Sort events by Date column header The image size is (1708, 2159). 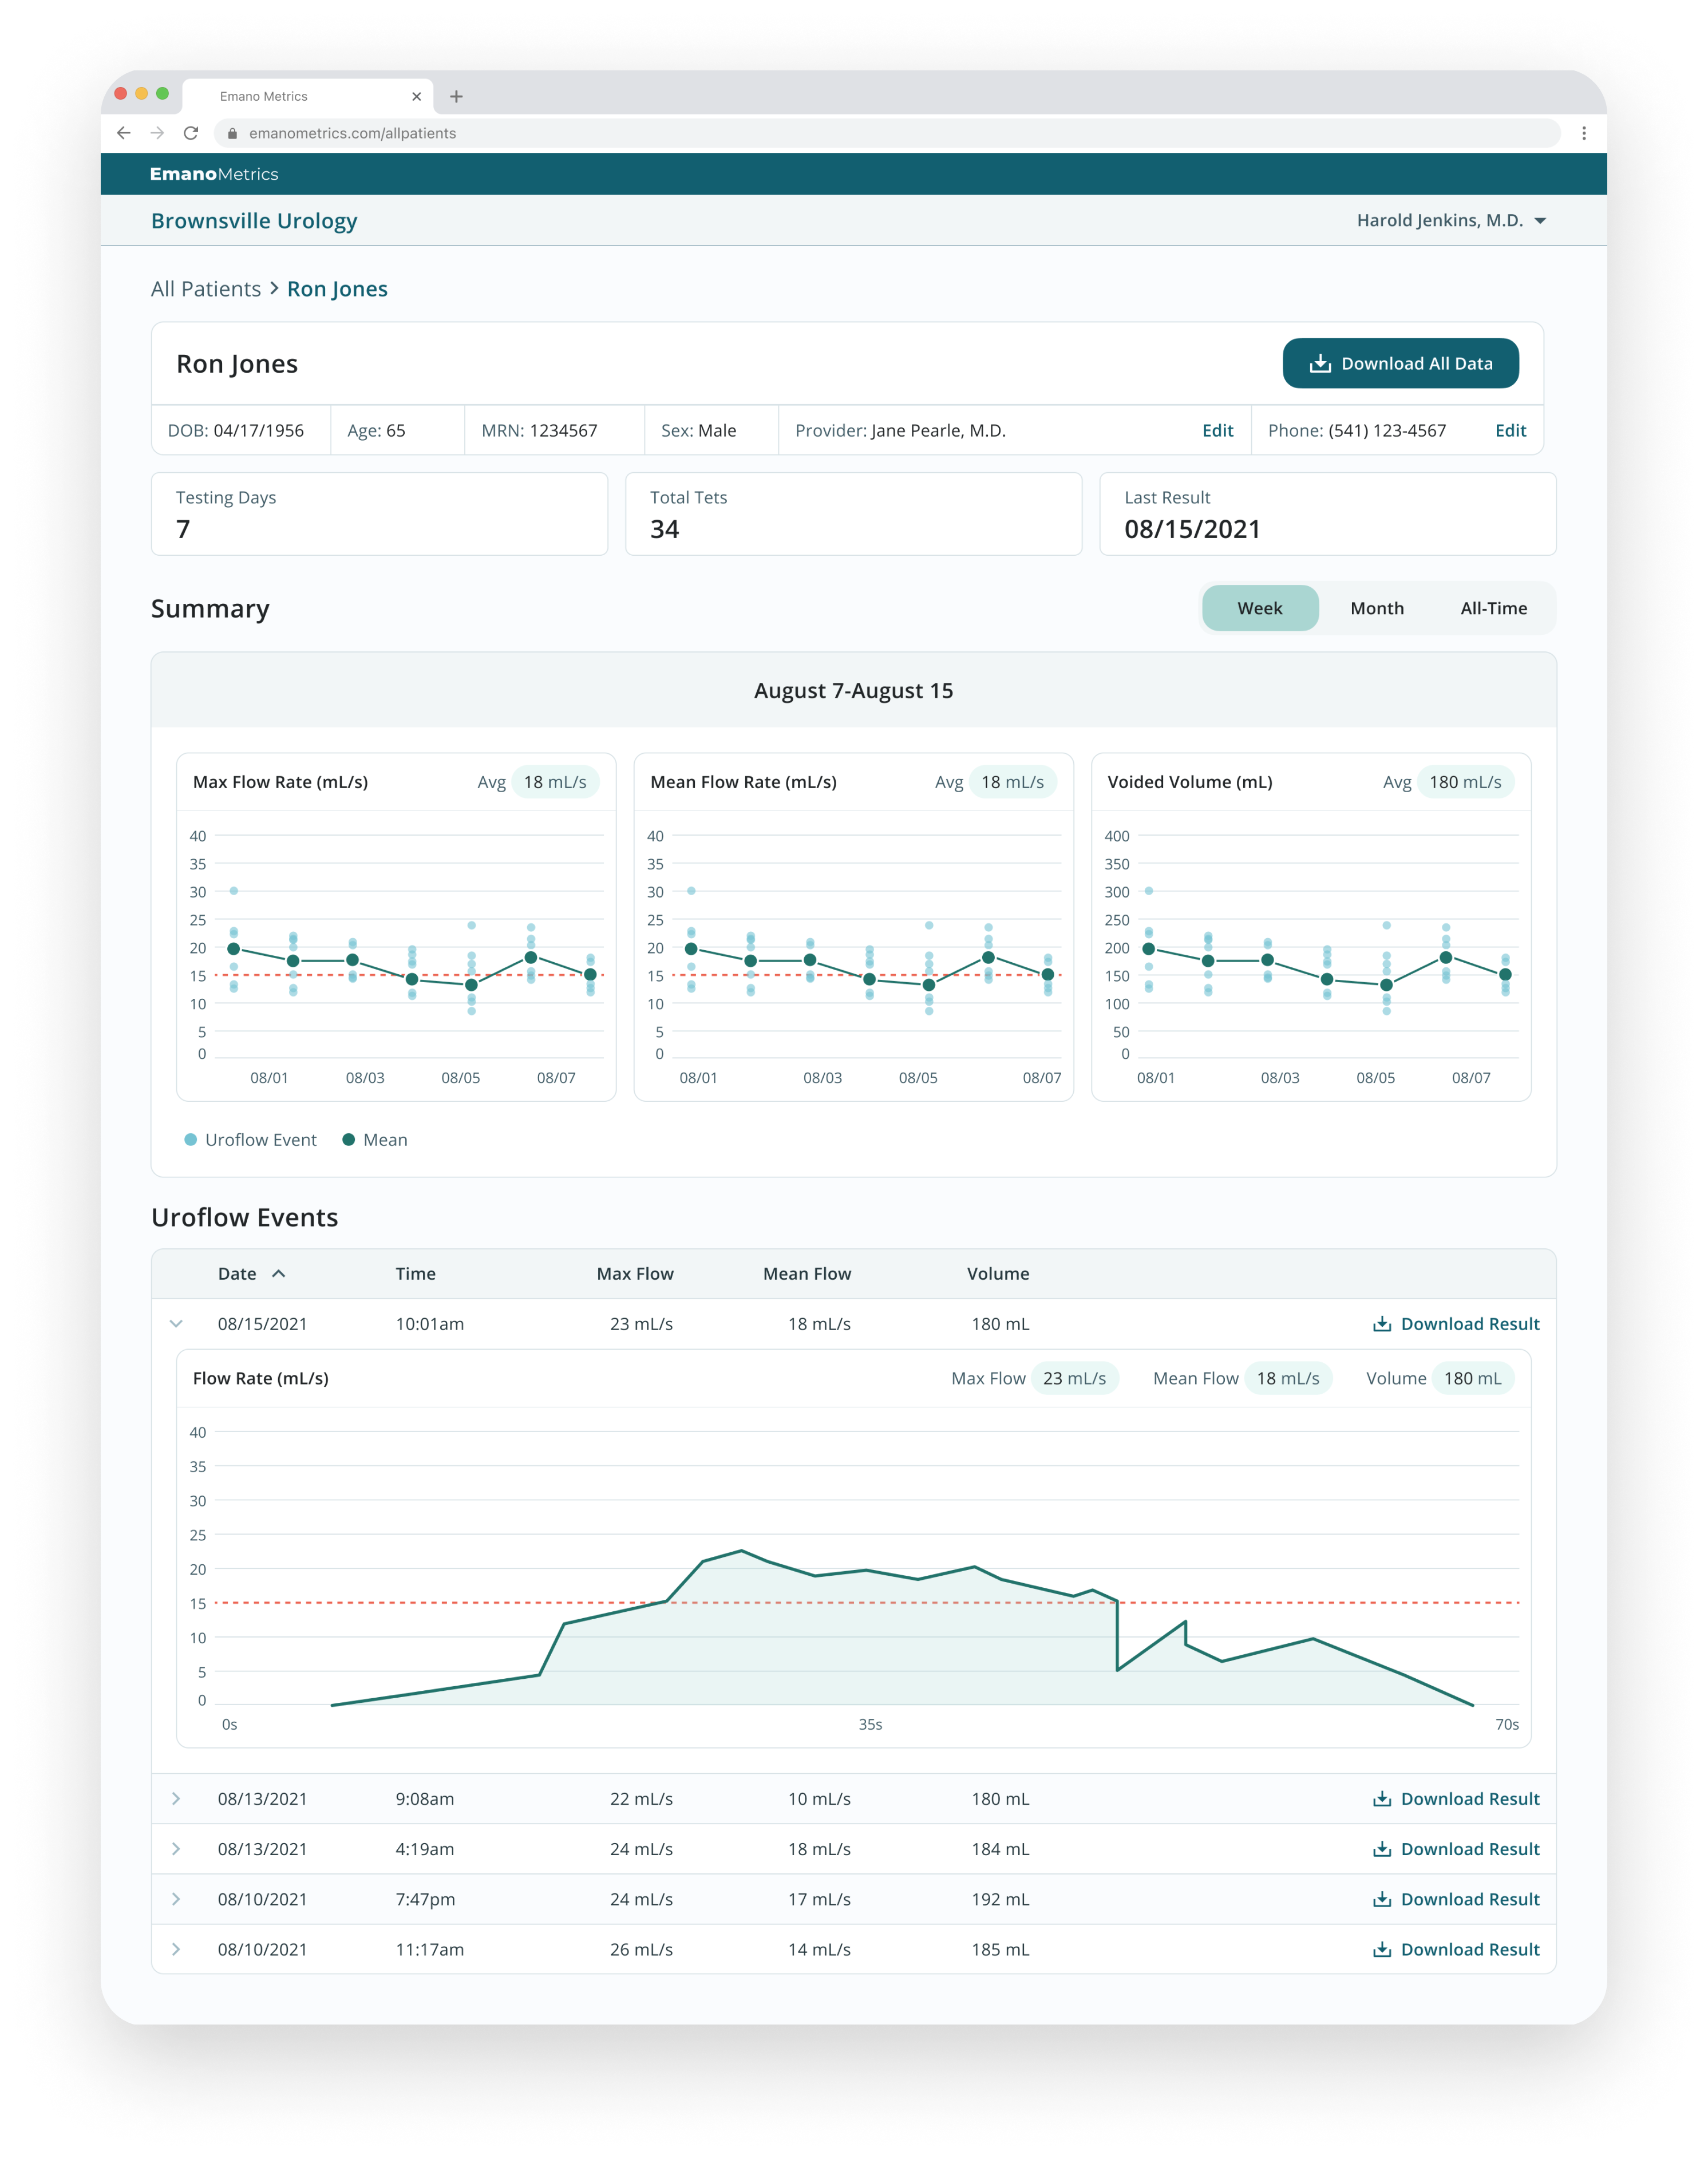[237, 1274]
